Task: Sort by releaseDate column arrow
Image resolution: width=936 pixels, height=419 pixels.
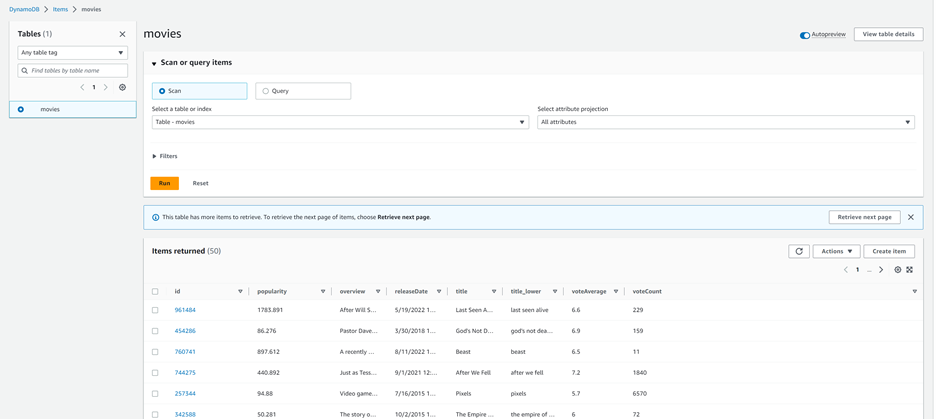Action: [439, 291]
